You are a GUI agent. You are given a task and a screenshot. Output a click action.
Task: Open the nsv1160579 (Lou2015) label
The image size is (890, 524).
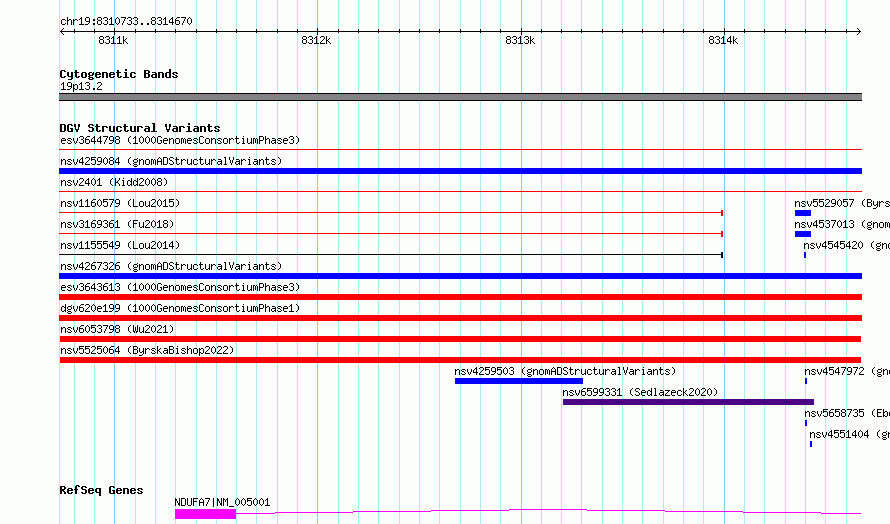coord(120,203)
